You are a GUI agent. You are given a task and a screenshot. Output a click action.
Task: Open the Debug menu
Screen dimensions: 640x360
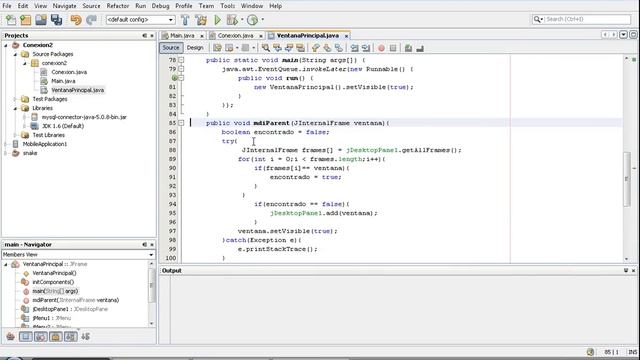tap(160, 6)
